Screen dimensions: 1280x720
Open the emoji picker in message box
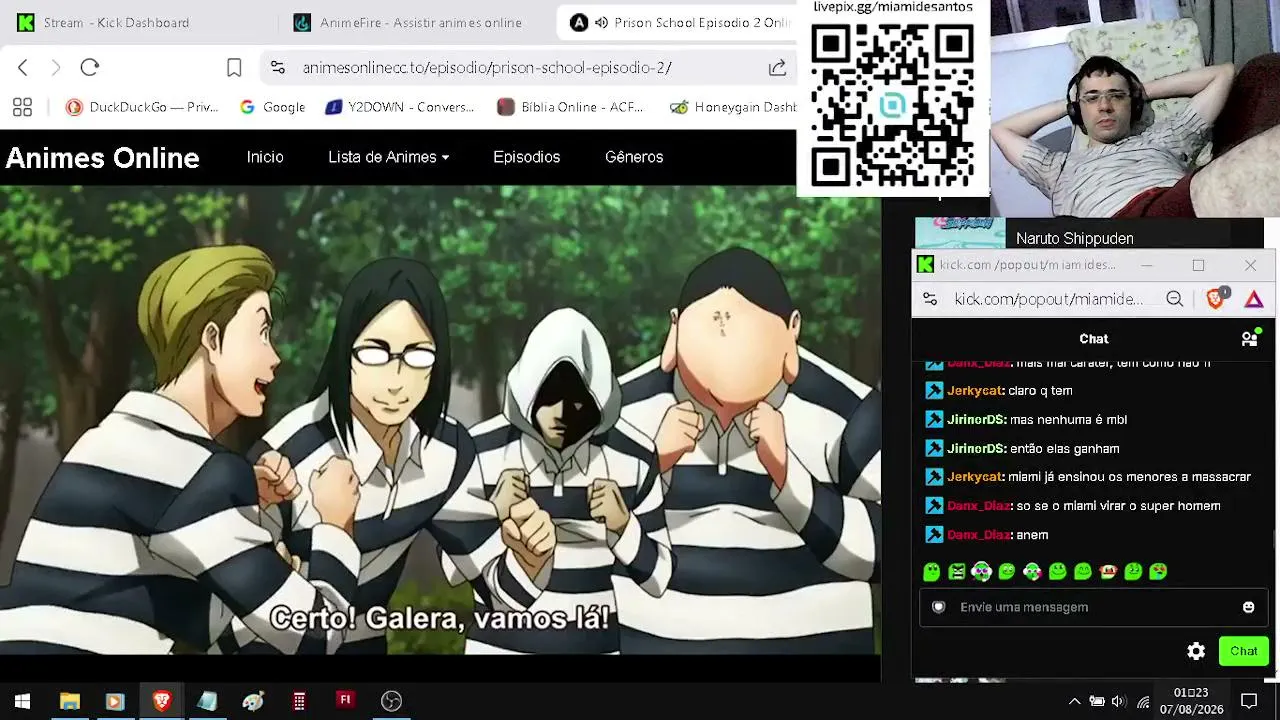tap(1248, 607)
